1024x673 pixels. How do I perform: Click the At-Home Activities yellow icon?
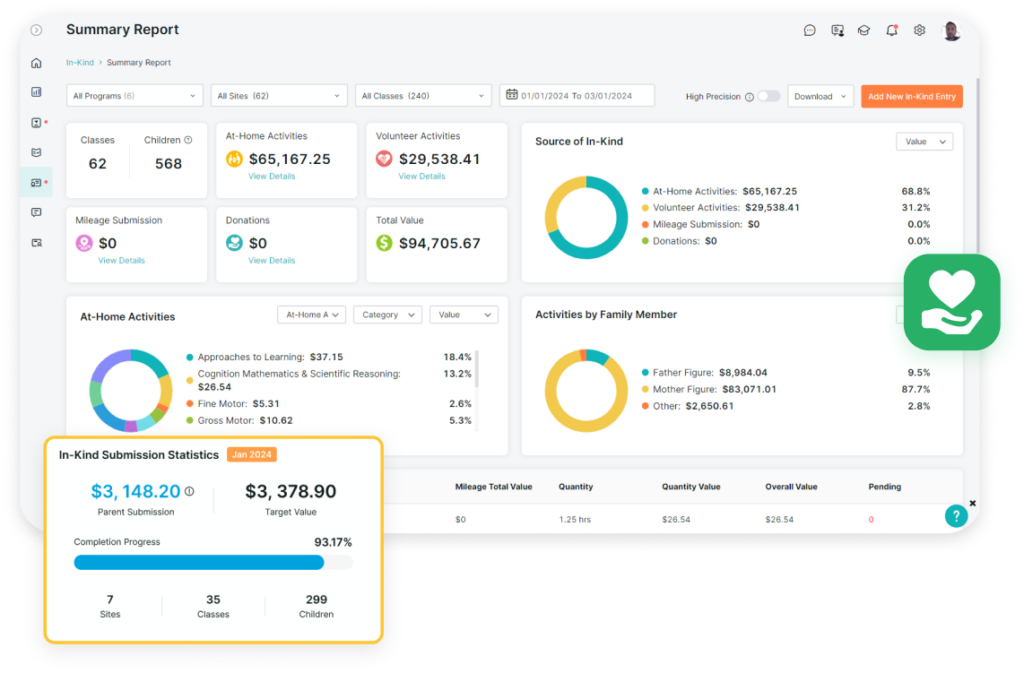pyautogui.click(x=234, y=159)
